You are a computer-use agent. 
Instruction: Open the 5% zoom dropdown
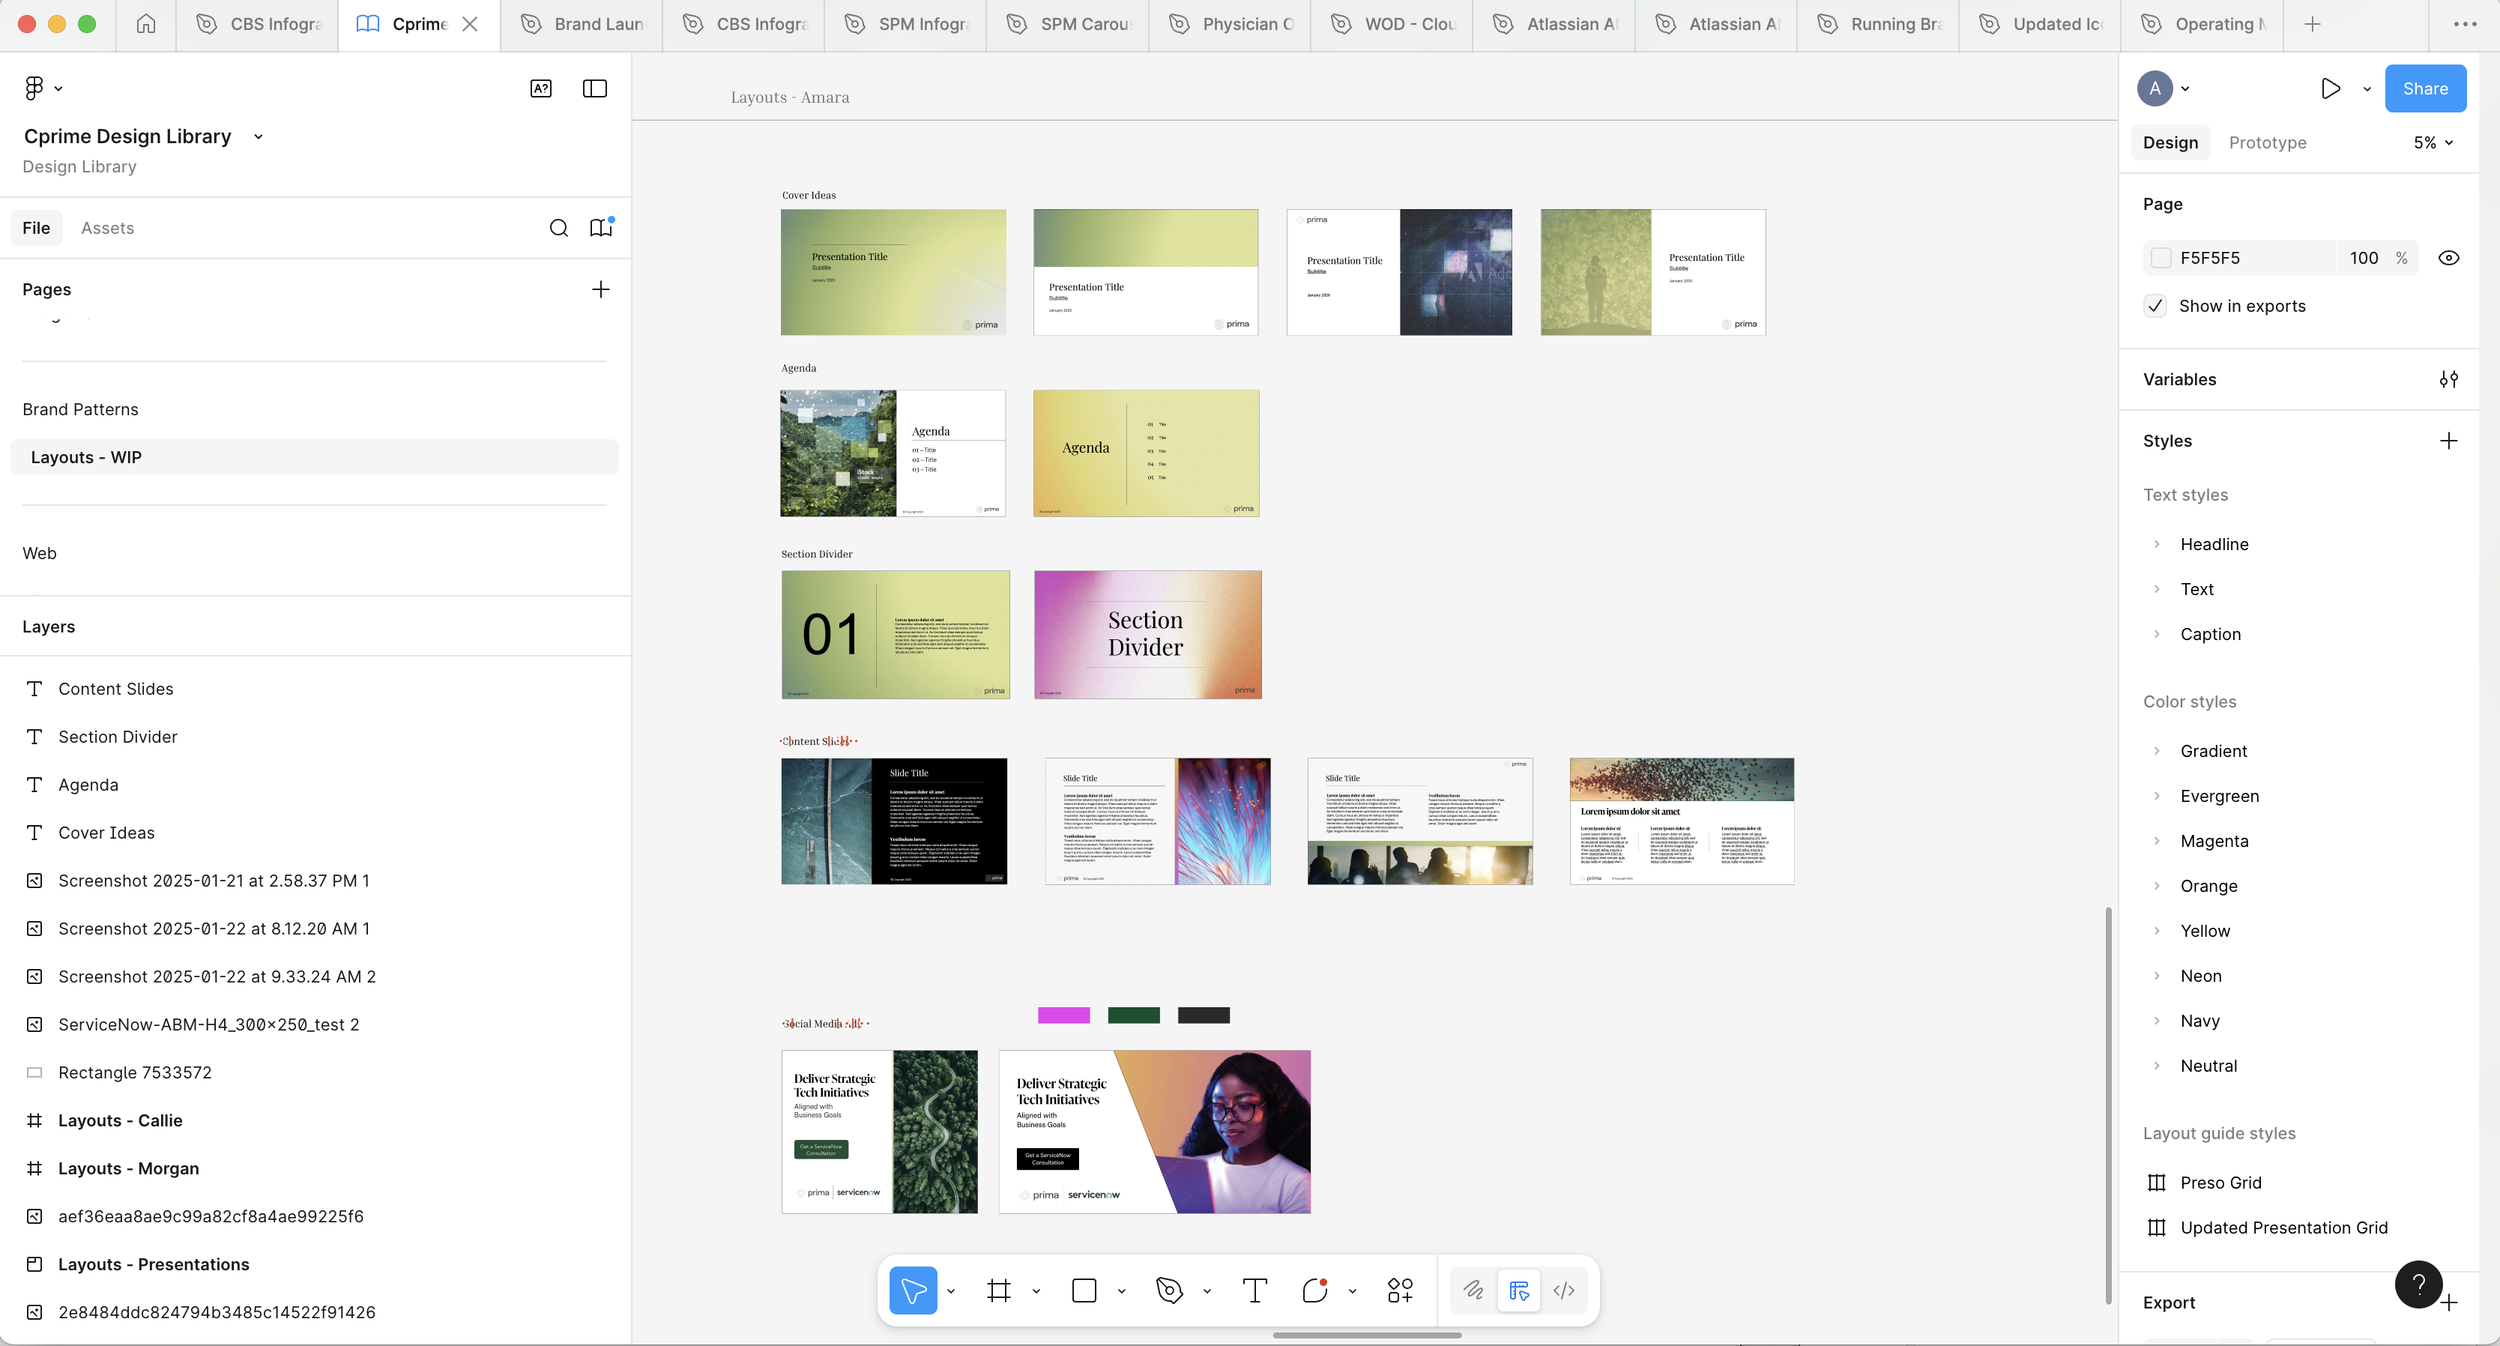click(x=2432, y=143)
